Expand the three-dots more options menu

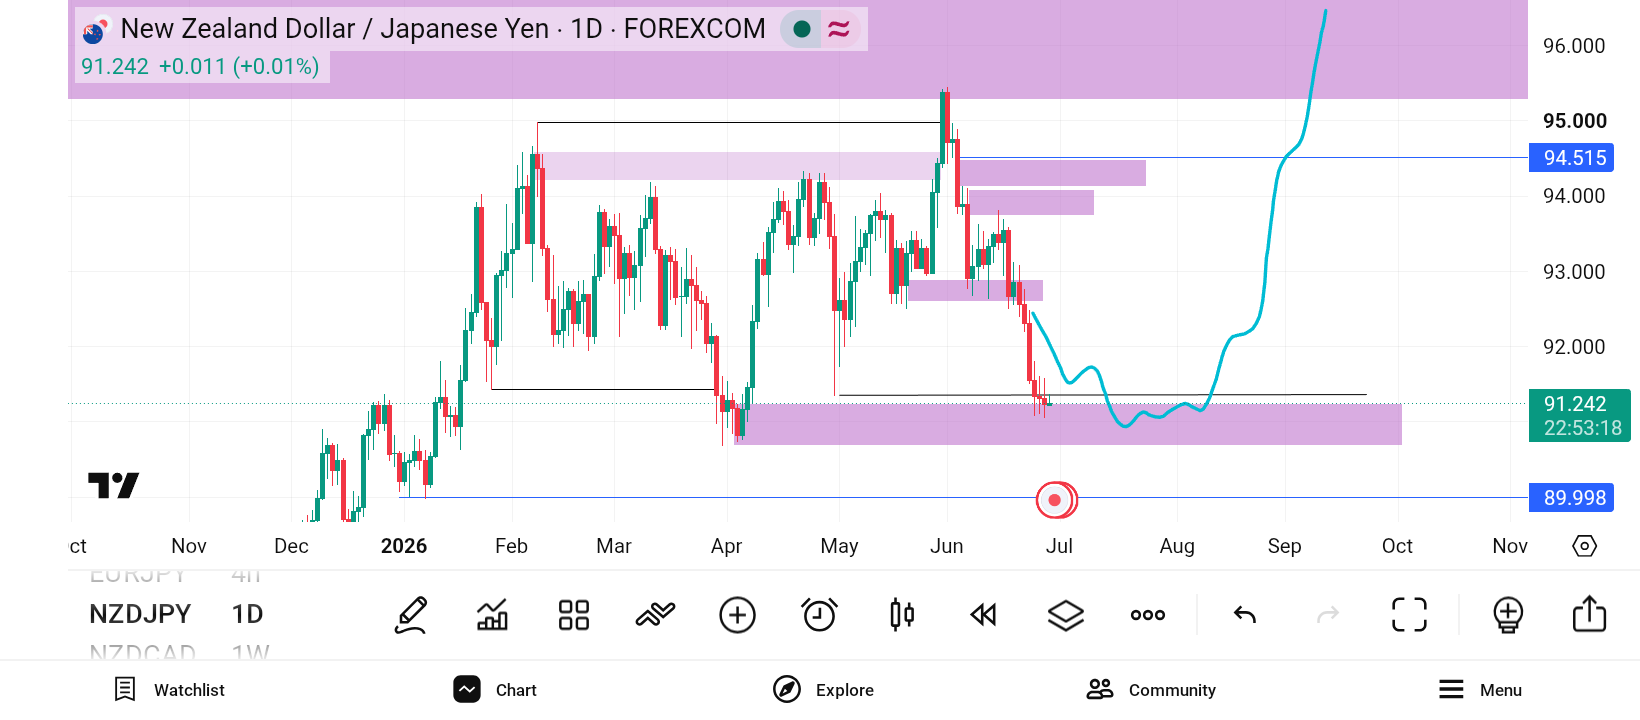[1148, 615]
